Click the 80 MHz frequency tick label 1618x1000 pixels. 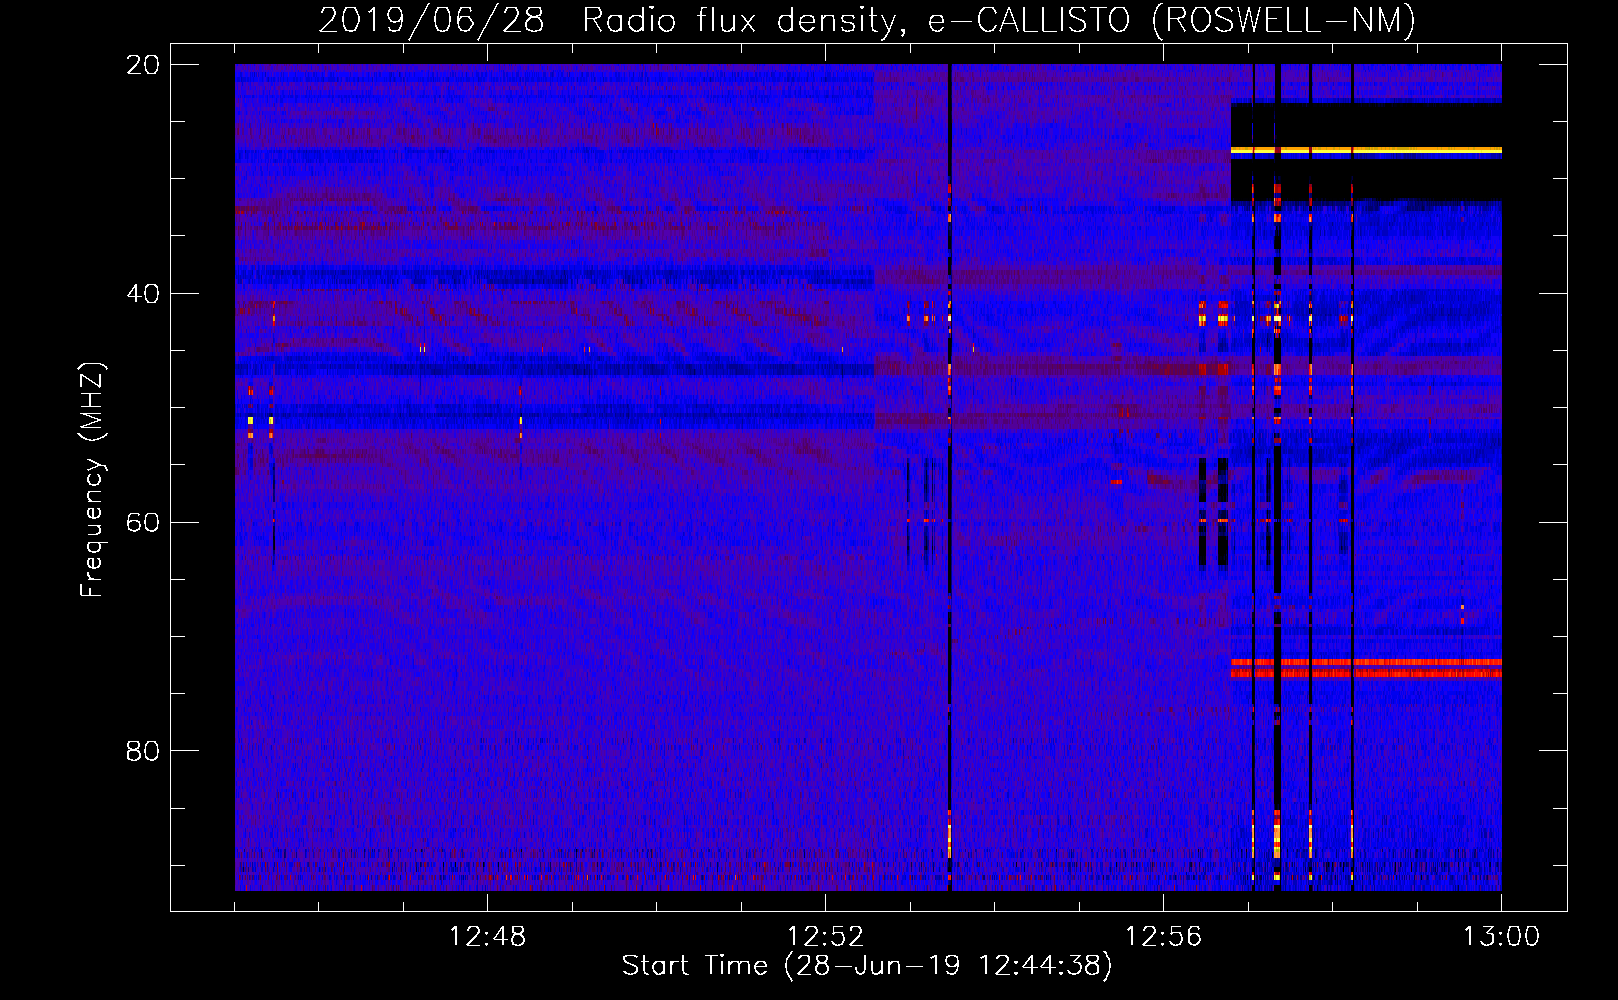[x=143, y=750]
